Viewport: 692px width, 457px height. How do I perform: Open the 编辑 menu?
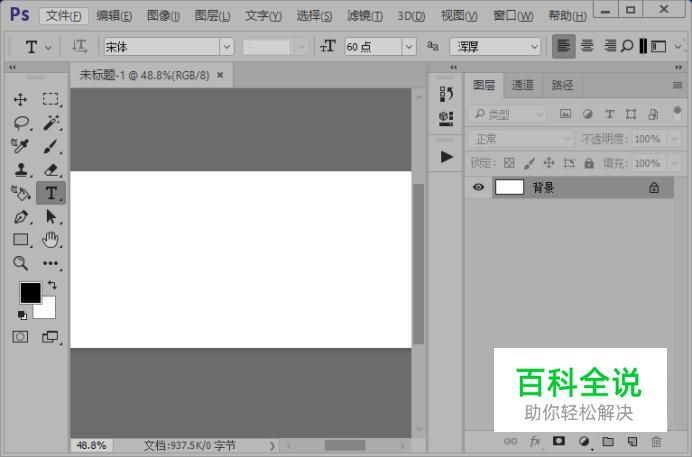114,16
